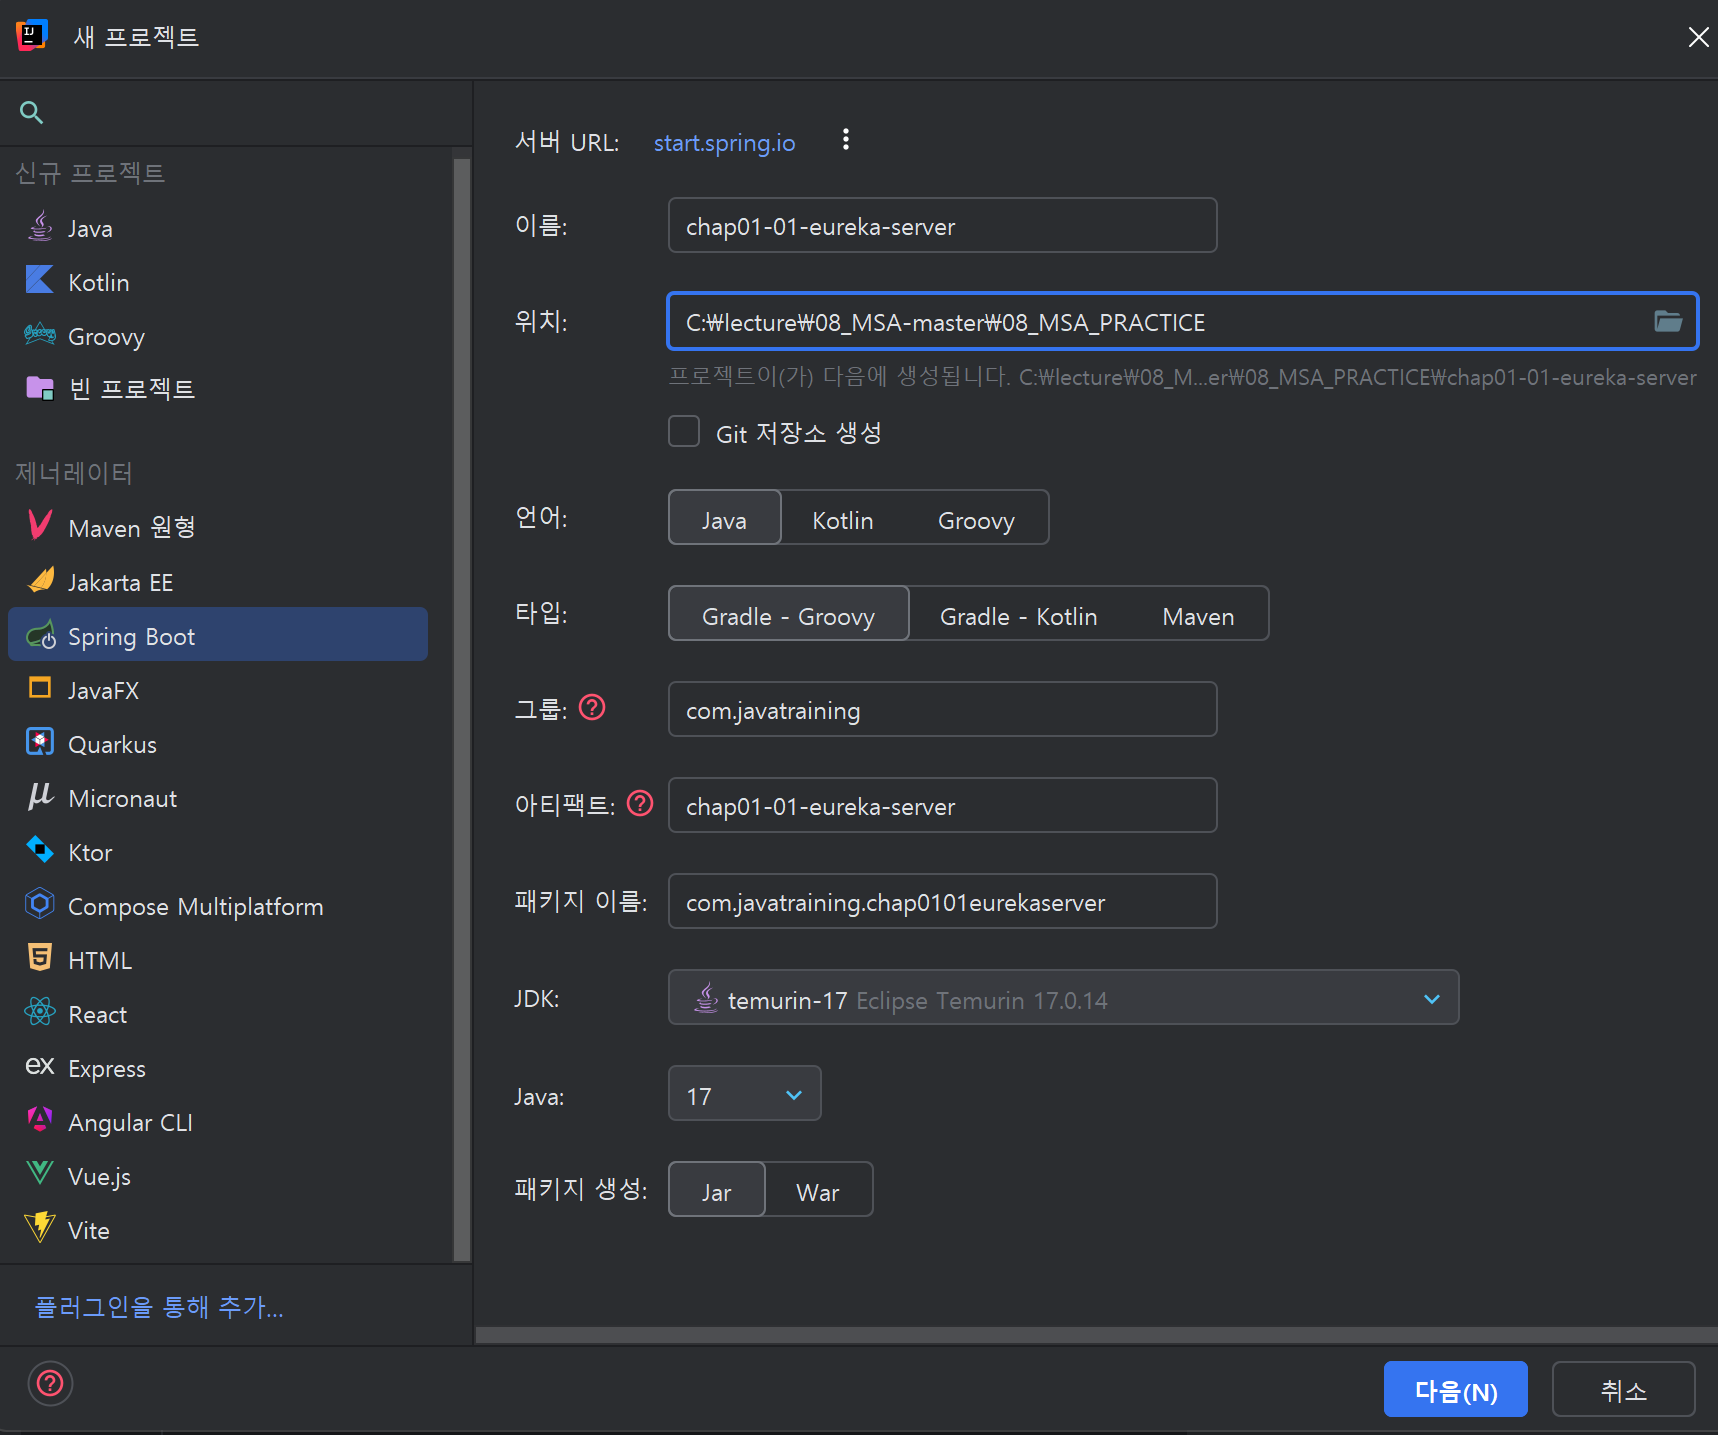
Task: Click the horizontal scrollbar under the form
Action: (x=1096, y=1335)
